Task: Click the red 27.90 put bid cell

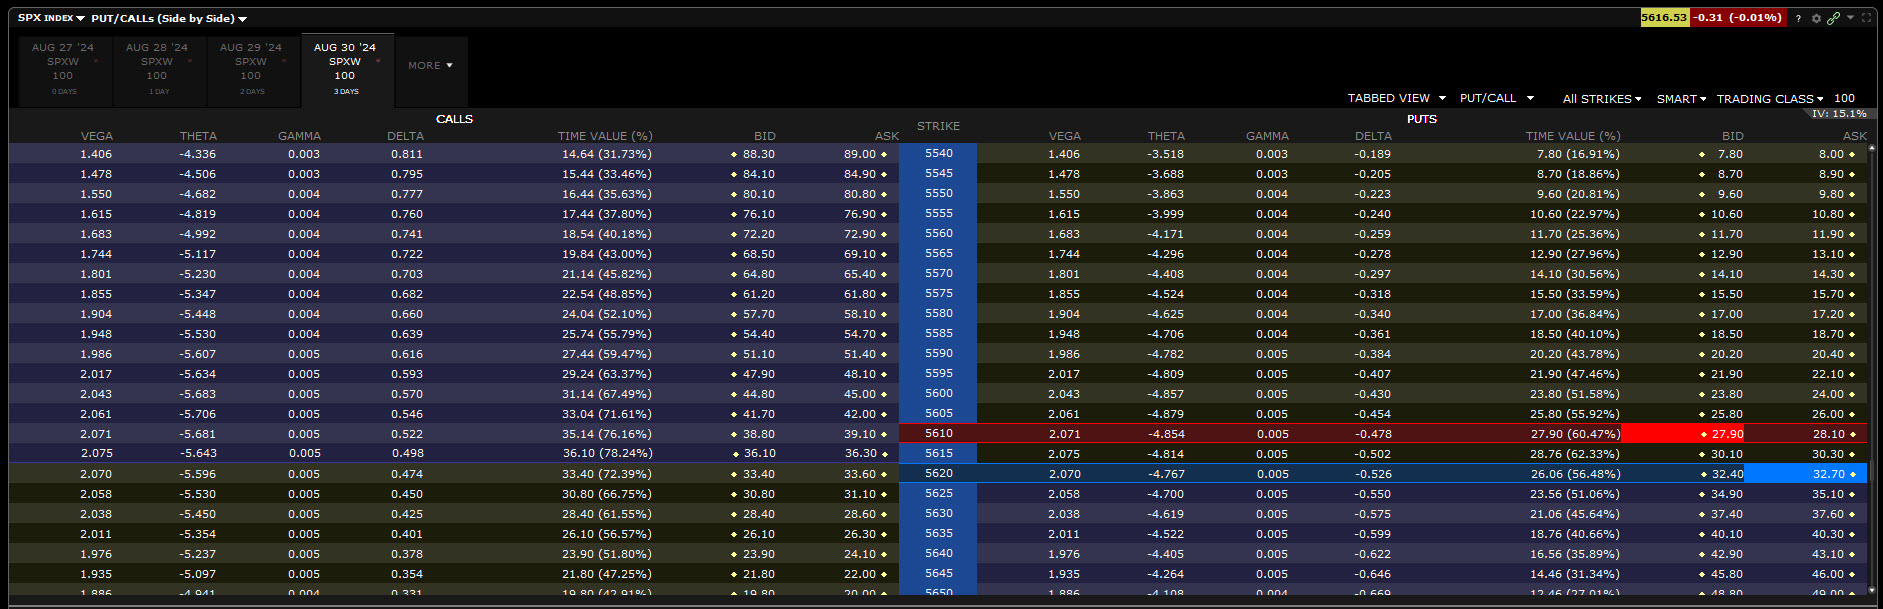Action: click(x=1682, y=434)
